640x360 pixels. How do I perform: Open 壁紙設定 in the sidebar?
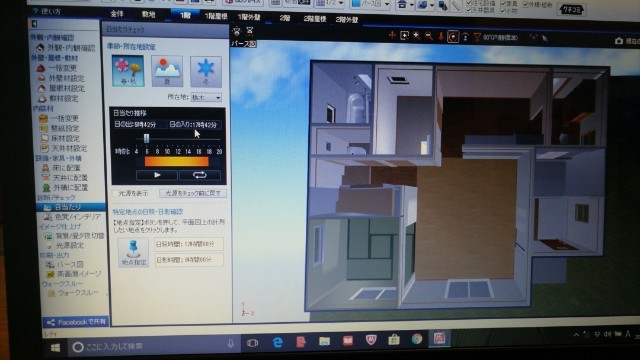click(x=59, y=128)
